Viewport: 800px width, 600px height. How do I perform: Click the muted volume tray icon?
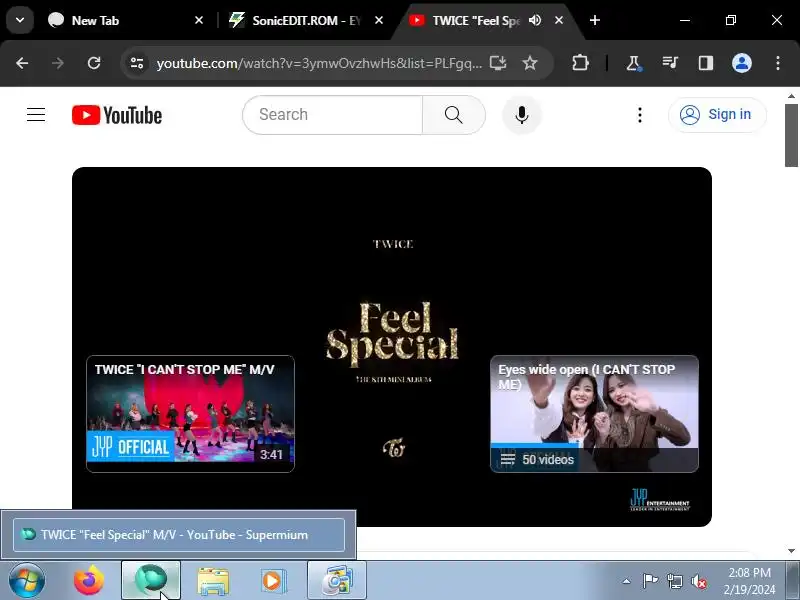tap(698, 581)
